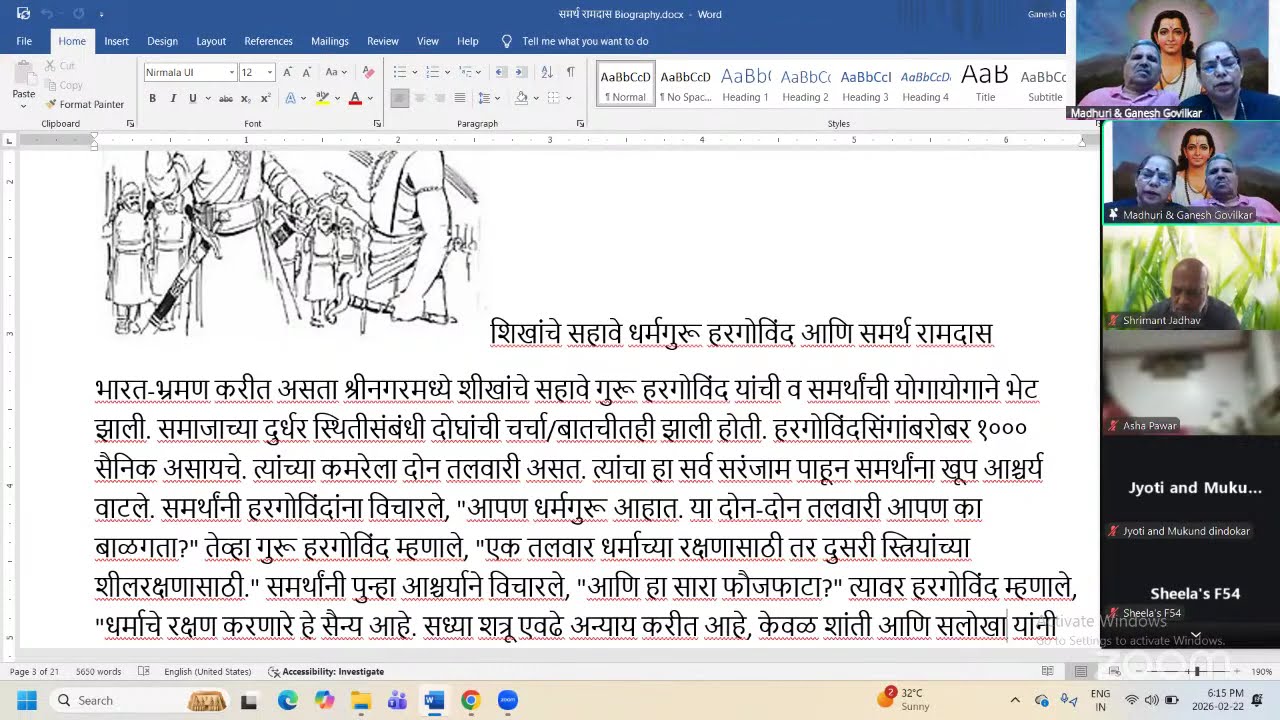Increase font size with Grow Font
Viewport: 1280px width, 720px height.
tap(288, 72)
